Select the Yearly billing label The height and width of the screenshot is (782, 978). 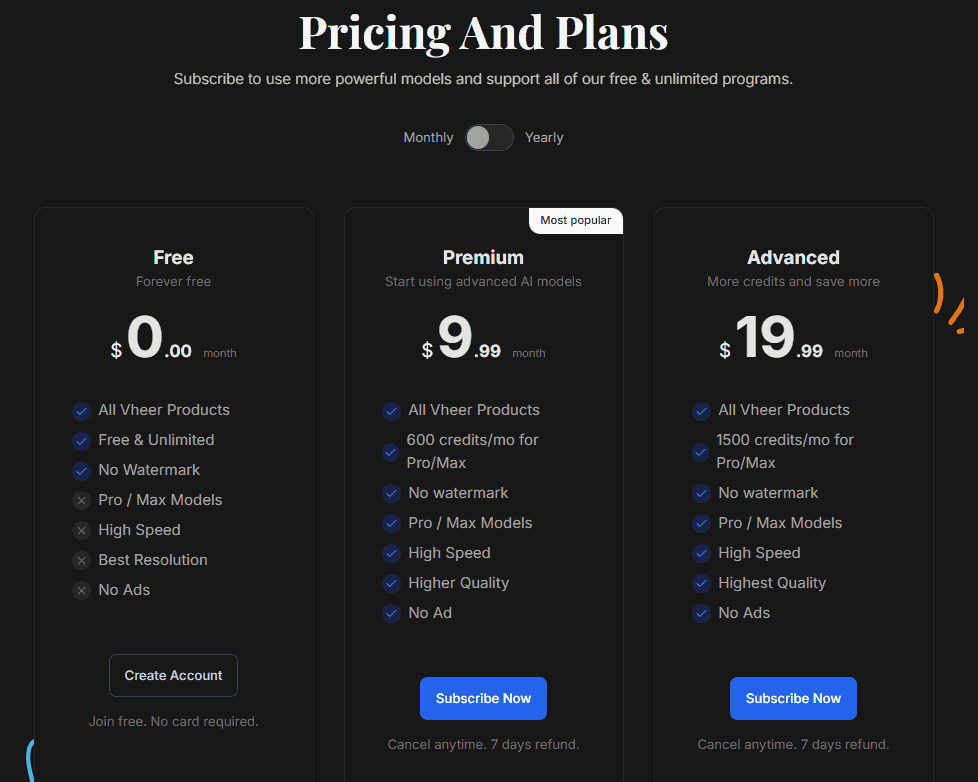544,137
